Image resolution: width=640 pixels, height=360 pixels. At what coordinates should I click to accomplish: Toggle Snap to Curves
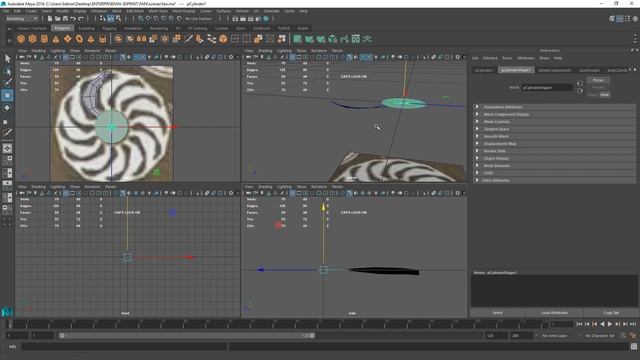coord(148,18)
